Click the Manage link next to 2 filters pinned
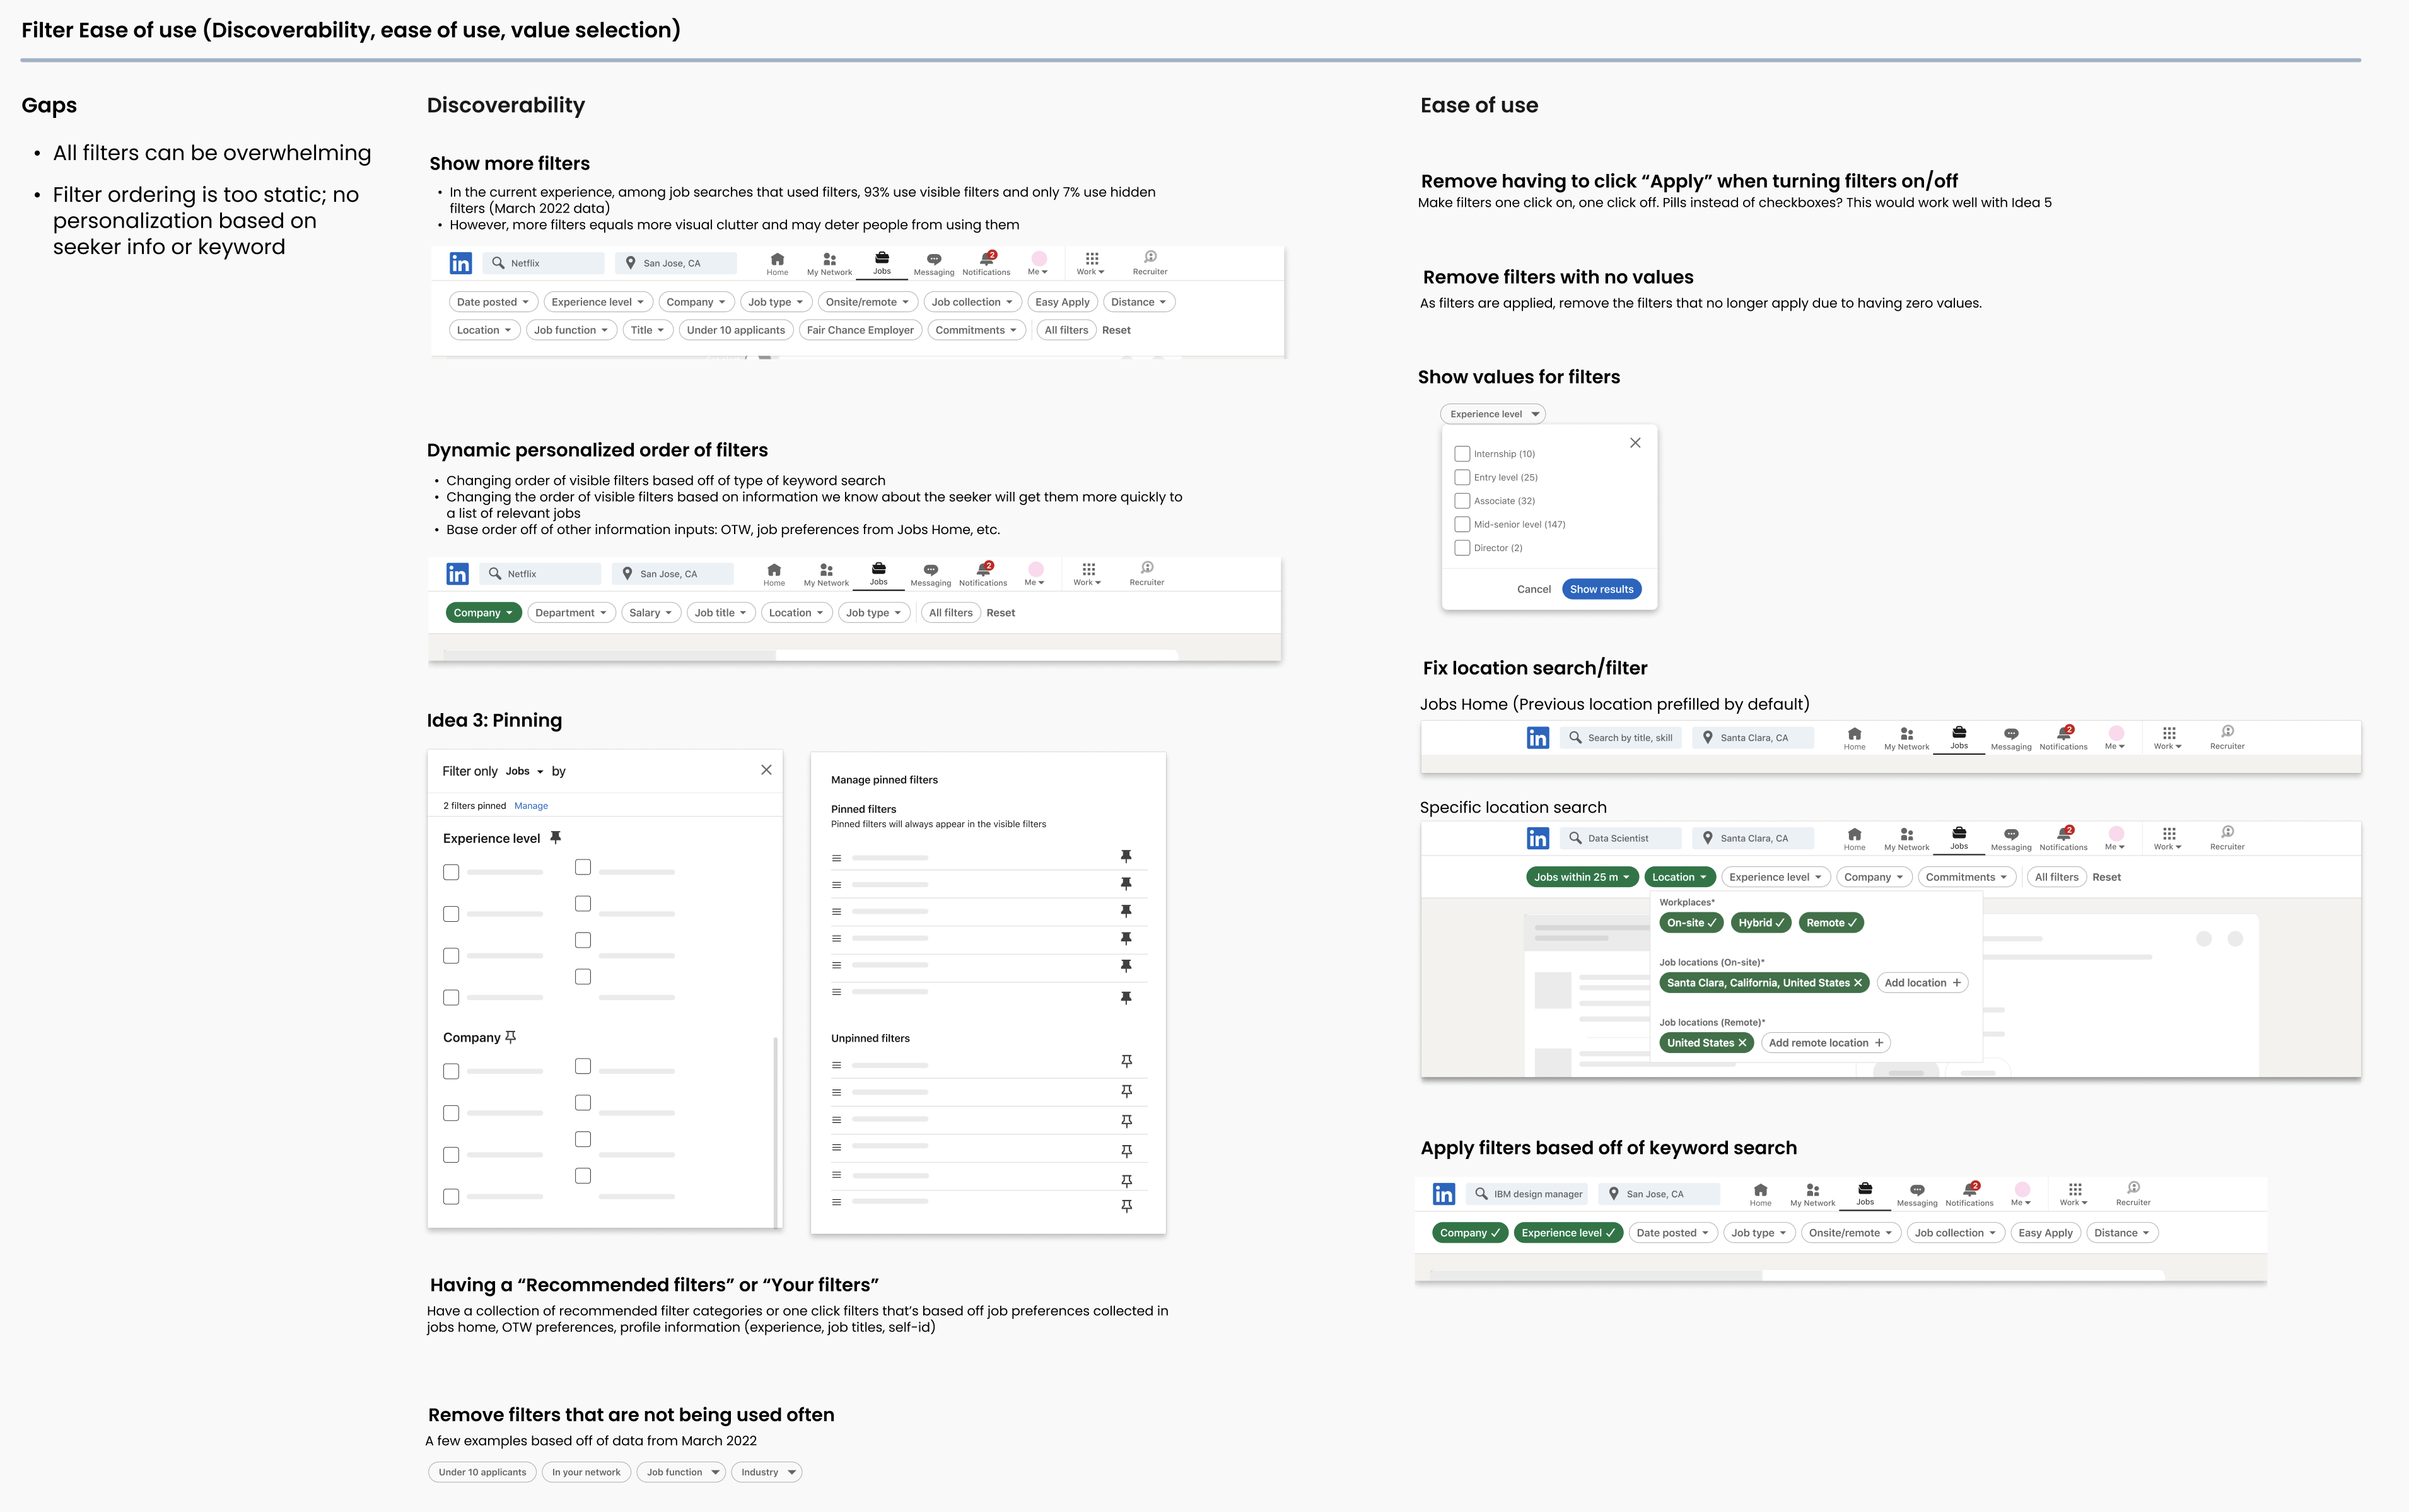 coord(531,806)
